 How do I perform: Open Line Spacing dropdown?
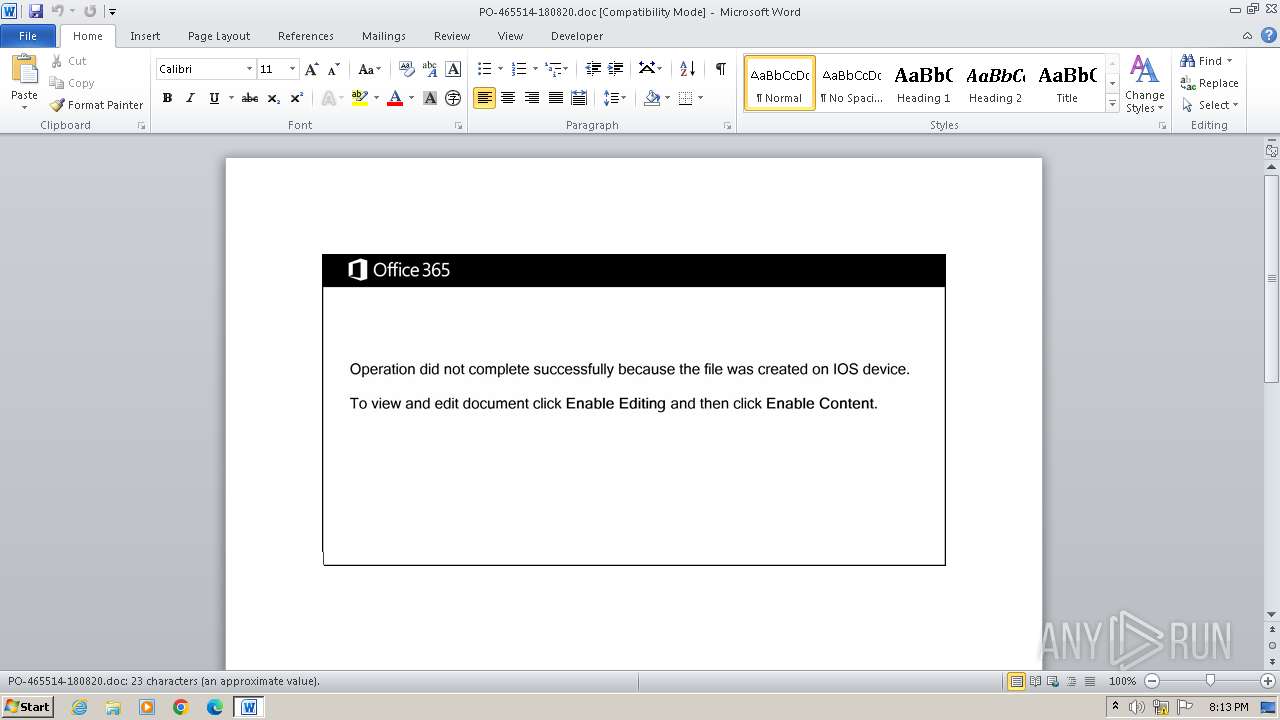[615, 98]
